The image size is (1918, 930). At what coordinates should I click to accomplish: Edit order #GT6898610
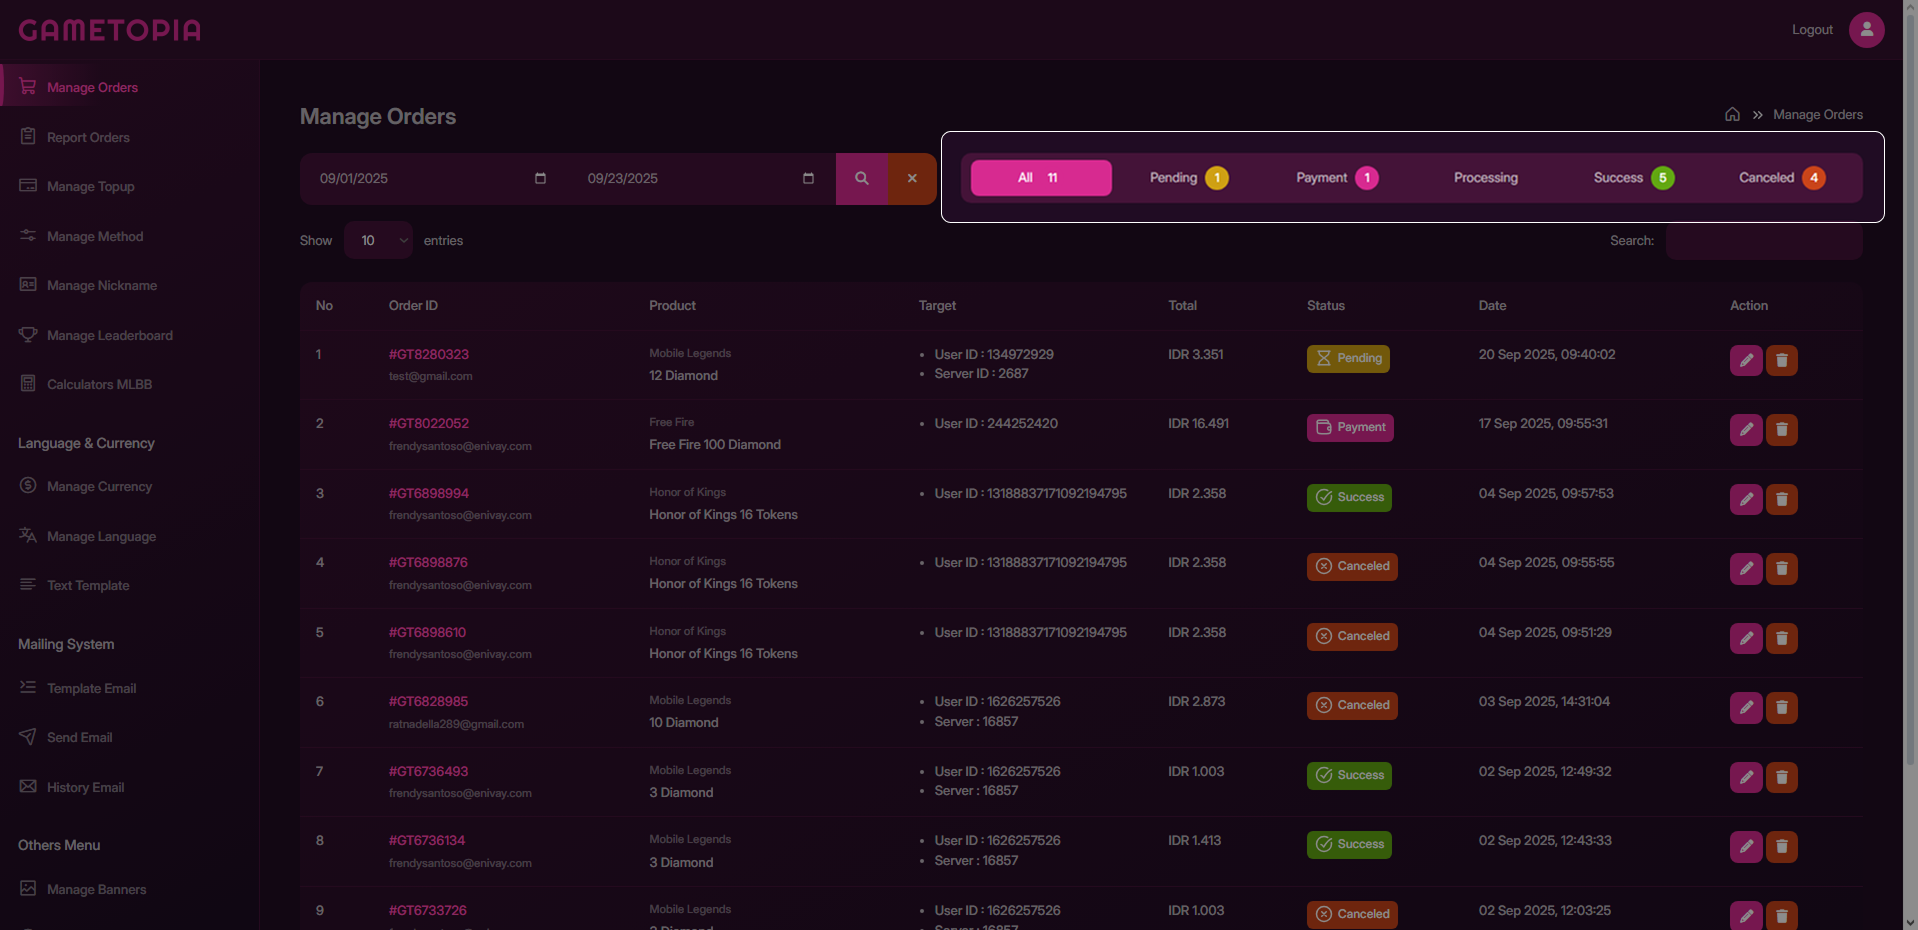point(1746,638)
